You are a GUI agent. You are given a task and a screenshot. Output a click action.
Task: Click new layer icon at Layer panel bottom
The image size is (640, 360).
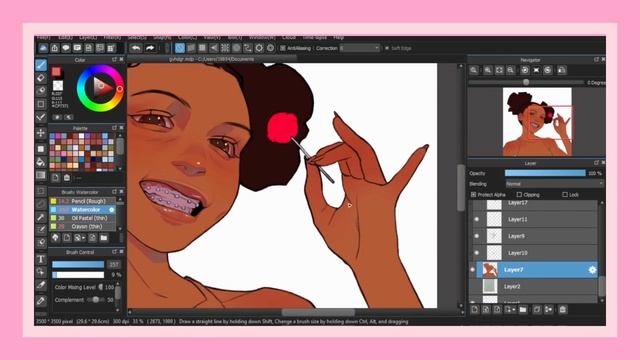[475, 310]
